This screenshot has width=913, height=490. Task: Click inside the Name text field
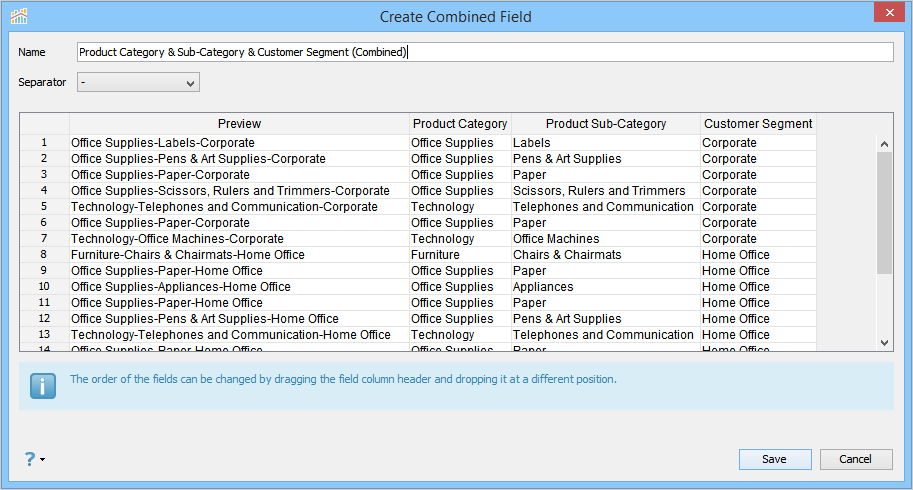pyautogui.click(x=484, y=52)
